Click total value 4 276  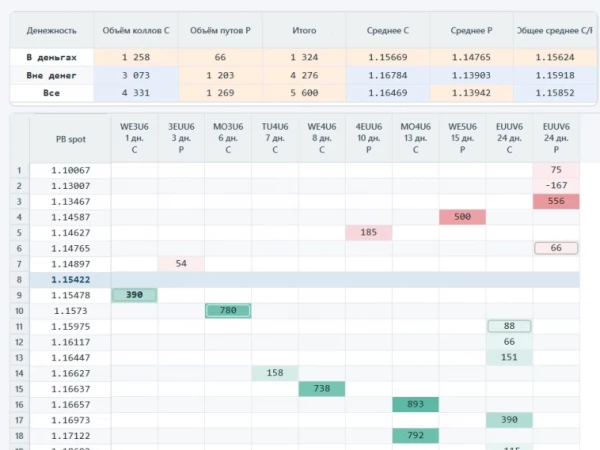point(304,75)
